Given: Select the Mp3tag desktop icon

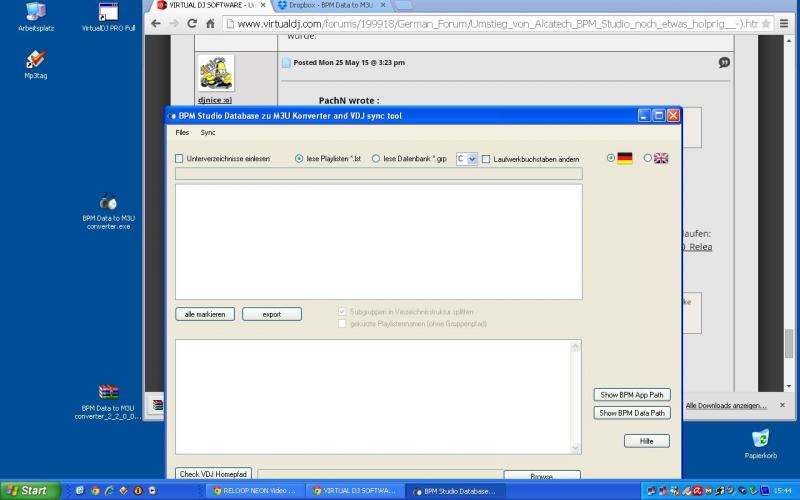Looking at the screenshot, I should coord(36,65).
